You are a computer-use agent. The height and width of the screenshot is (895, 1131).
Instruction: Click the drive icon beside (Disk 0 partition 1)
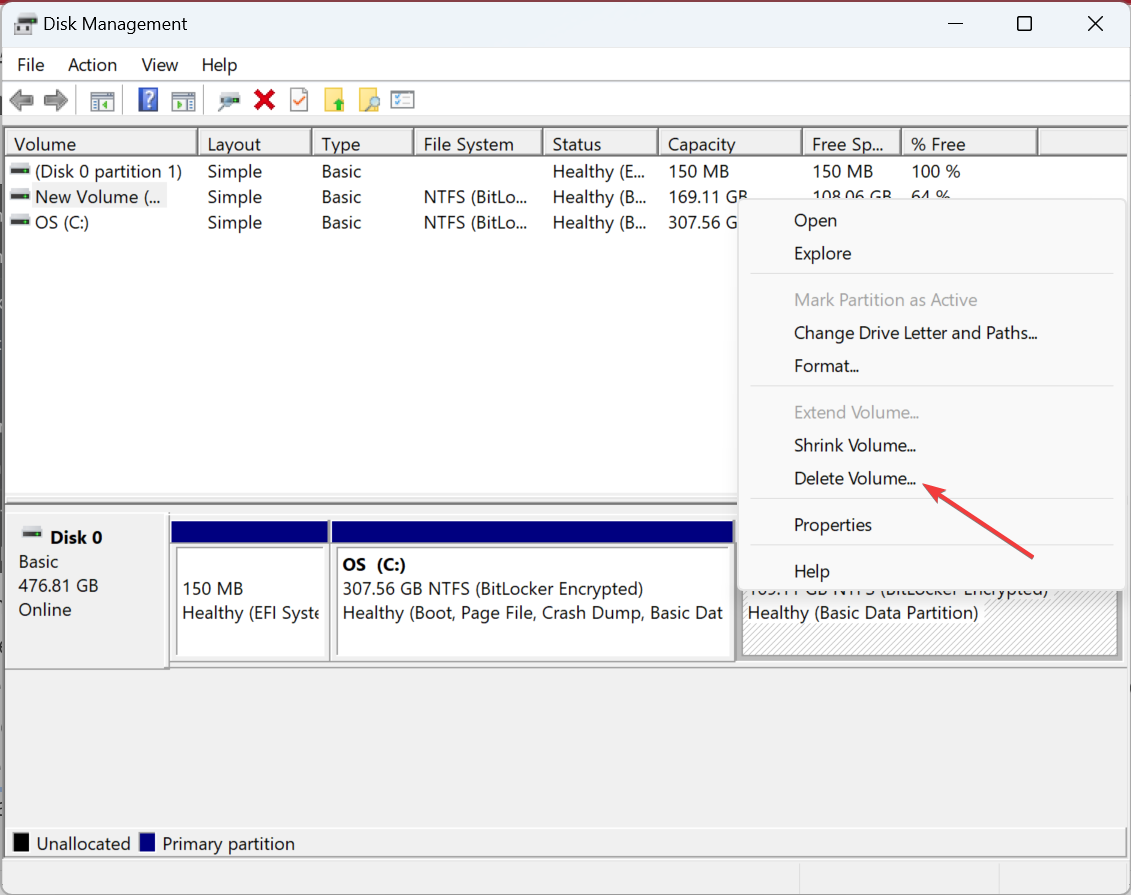click(20, 170)
